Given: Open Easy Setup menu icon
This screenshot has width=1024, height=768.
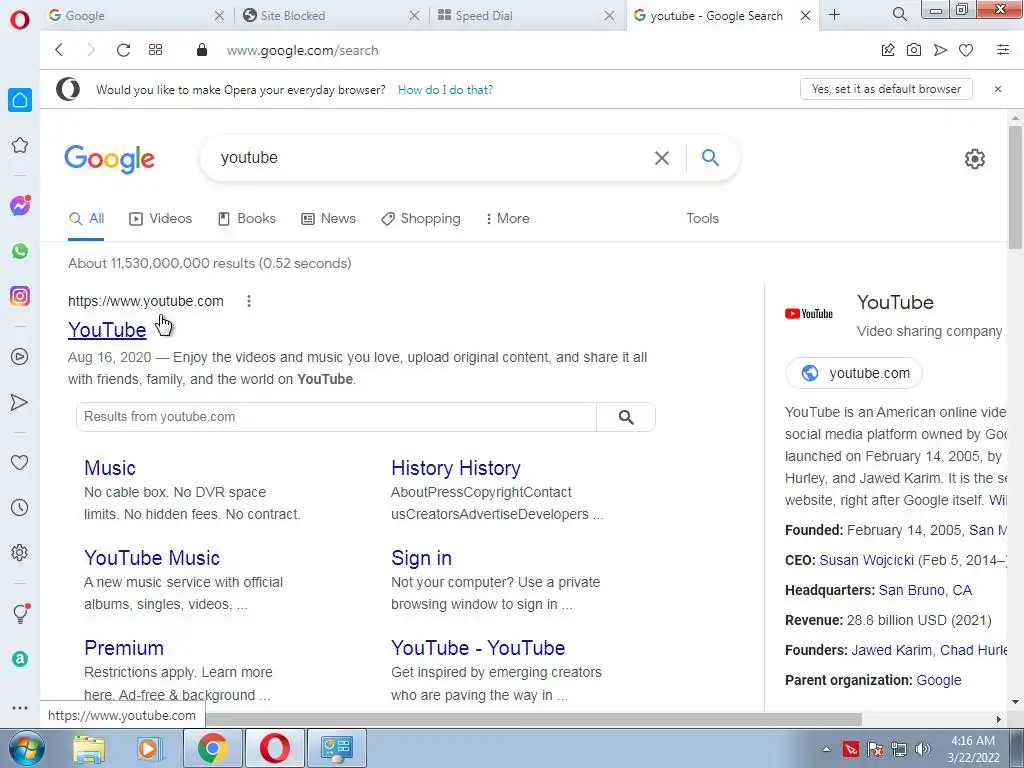Looking at the screenshot, I should click(x=1002, y=50).
